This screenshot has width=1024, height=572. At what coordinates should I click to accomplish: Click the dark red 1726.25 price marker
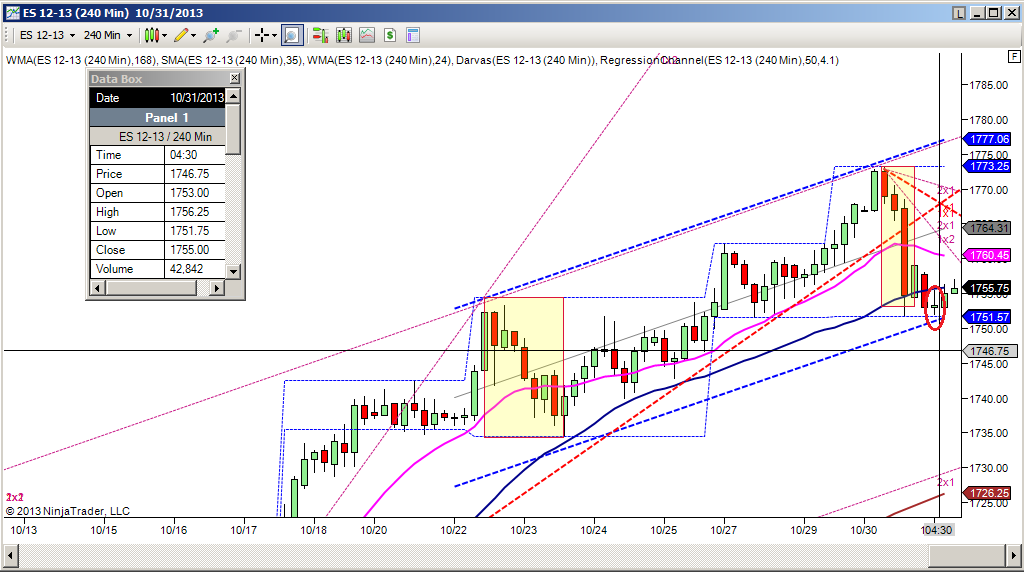coord(987,493)
